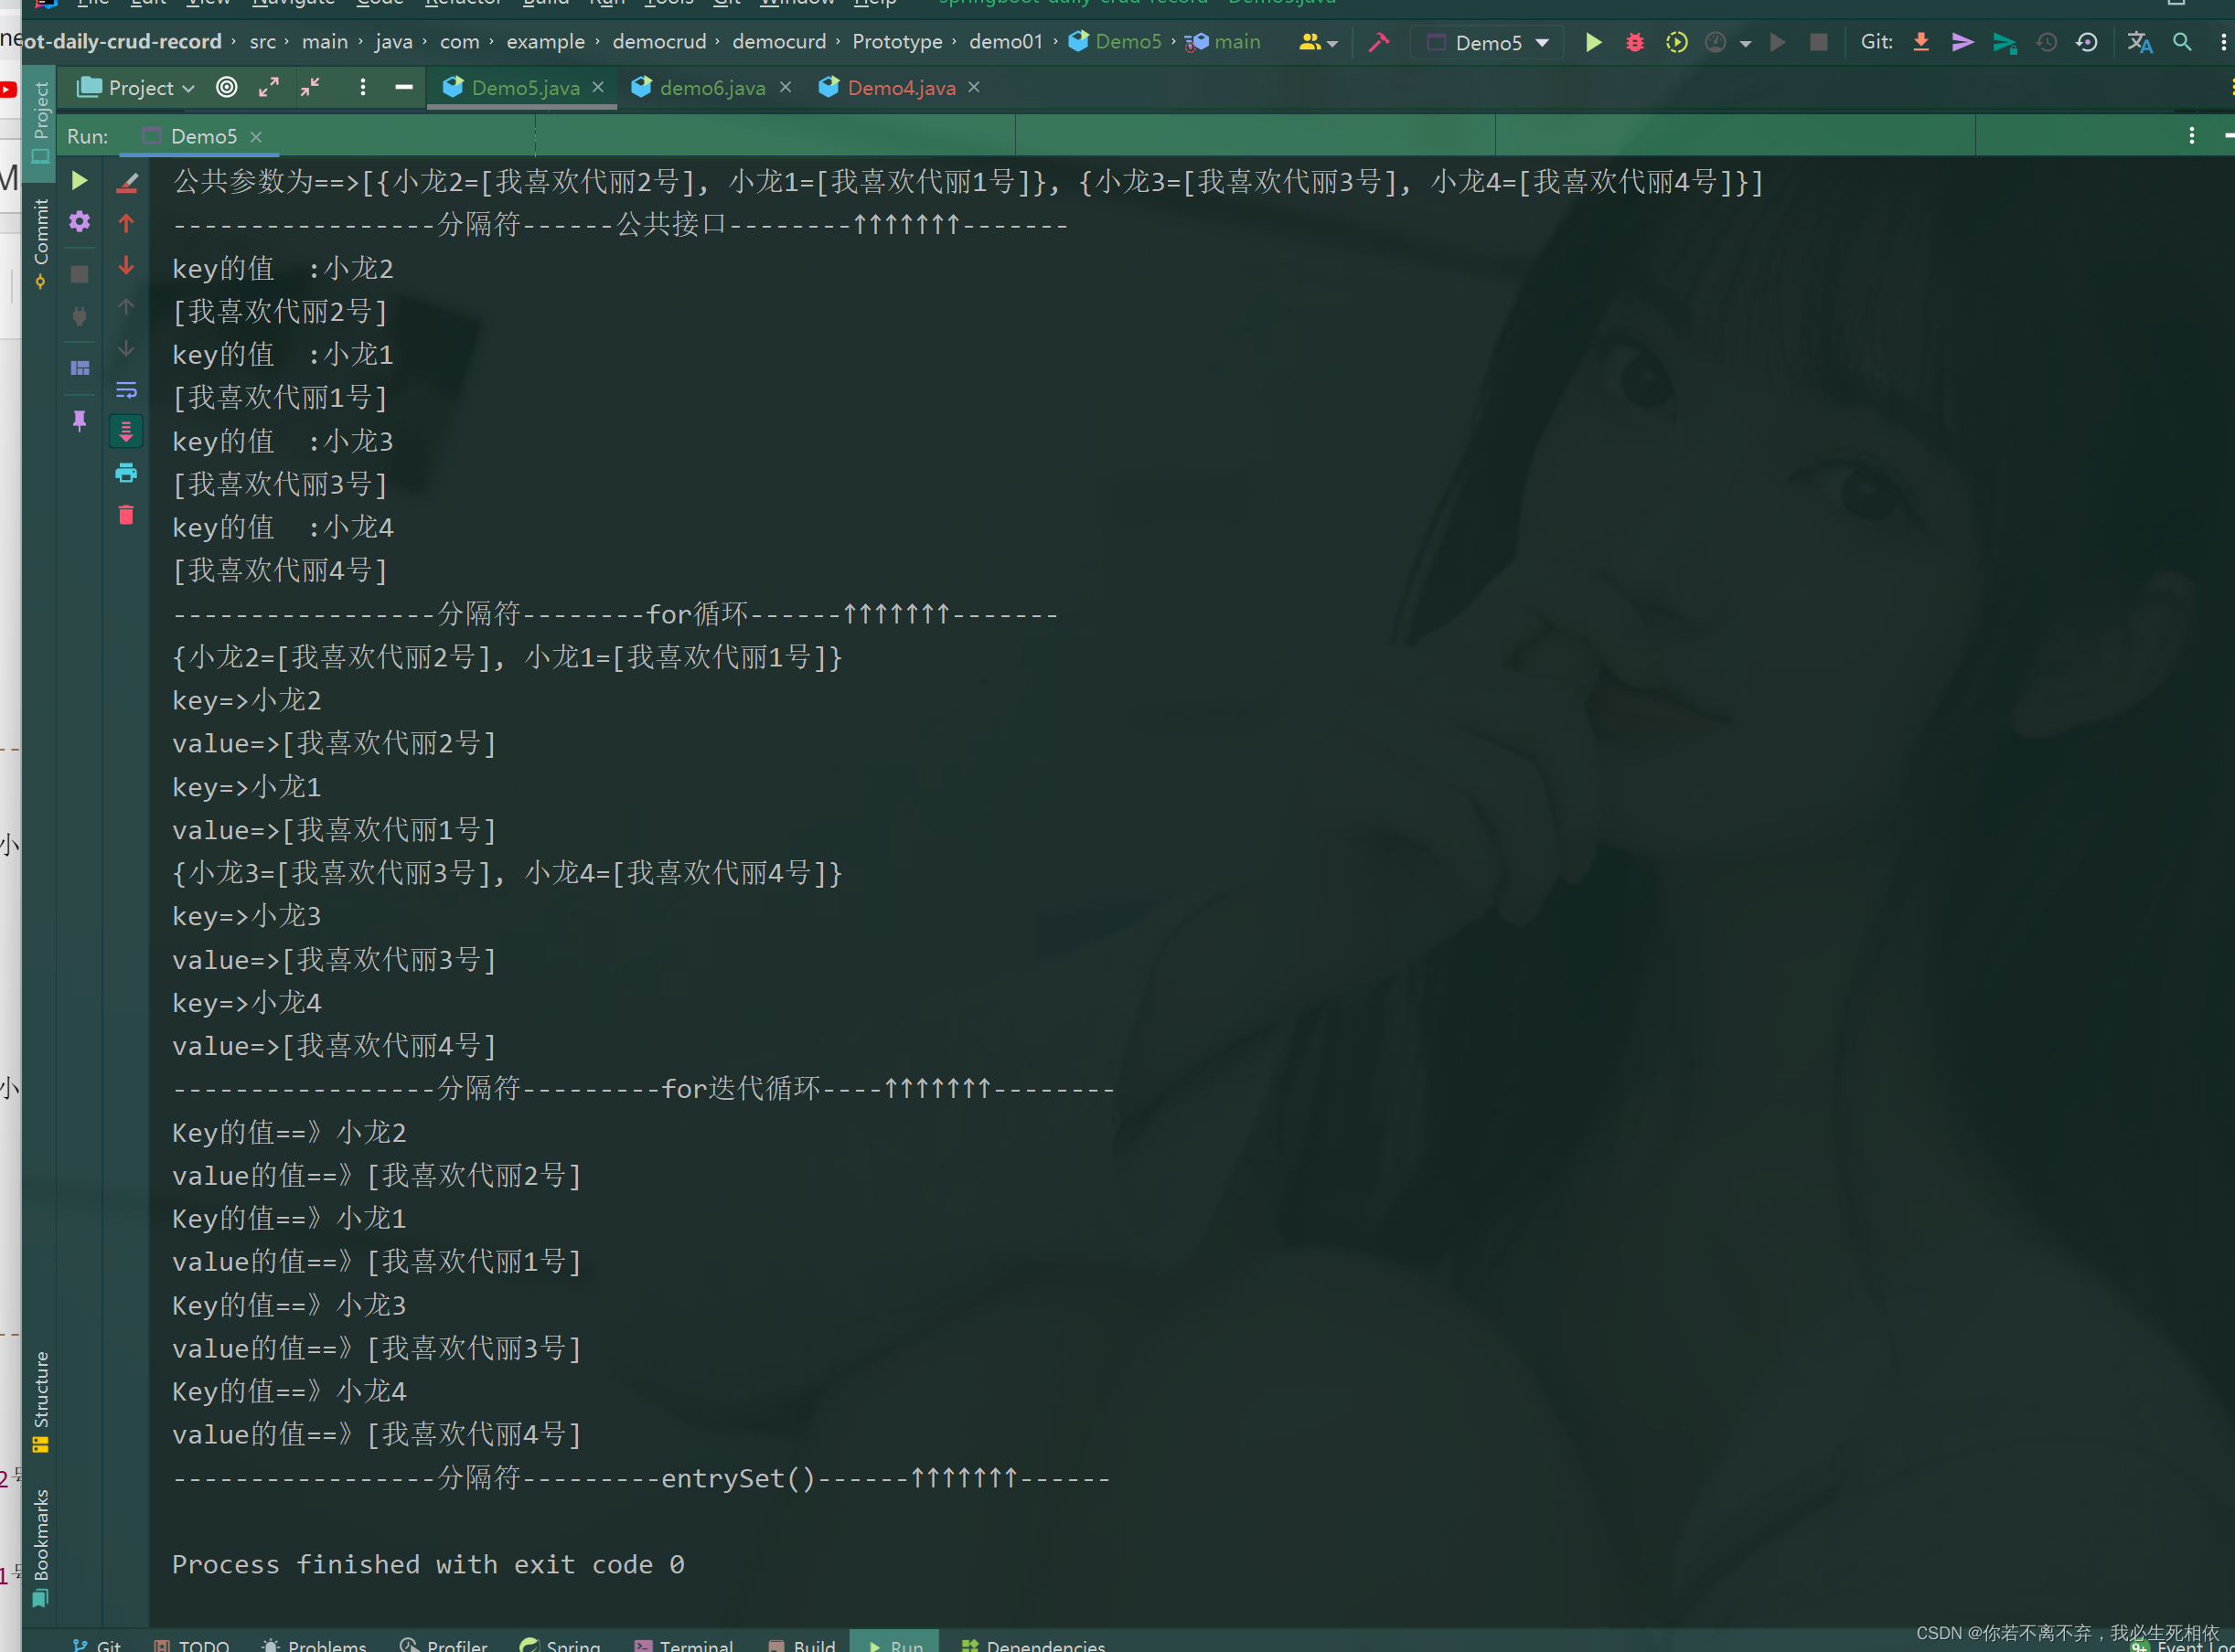Open the code-with-me users dropdown
This screenshot has height=1652, width=2235.
tap(1317, 43)
